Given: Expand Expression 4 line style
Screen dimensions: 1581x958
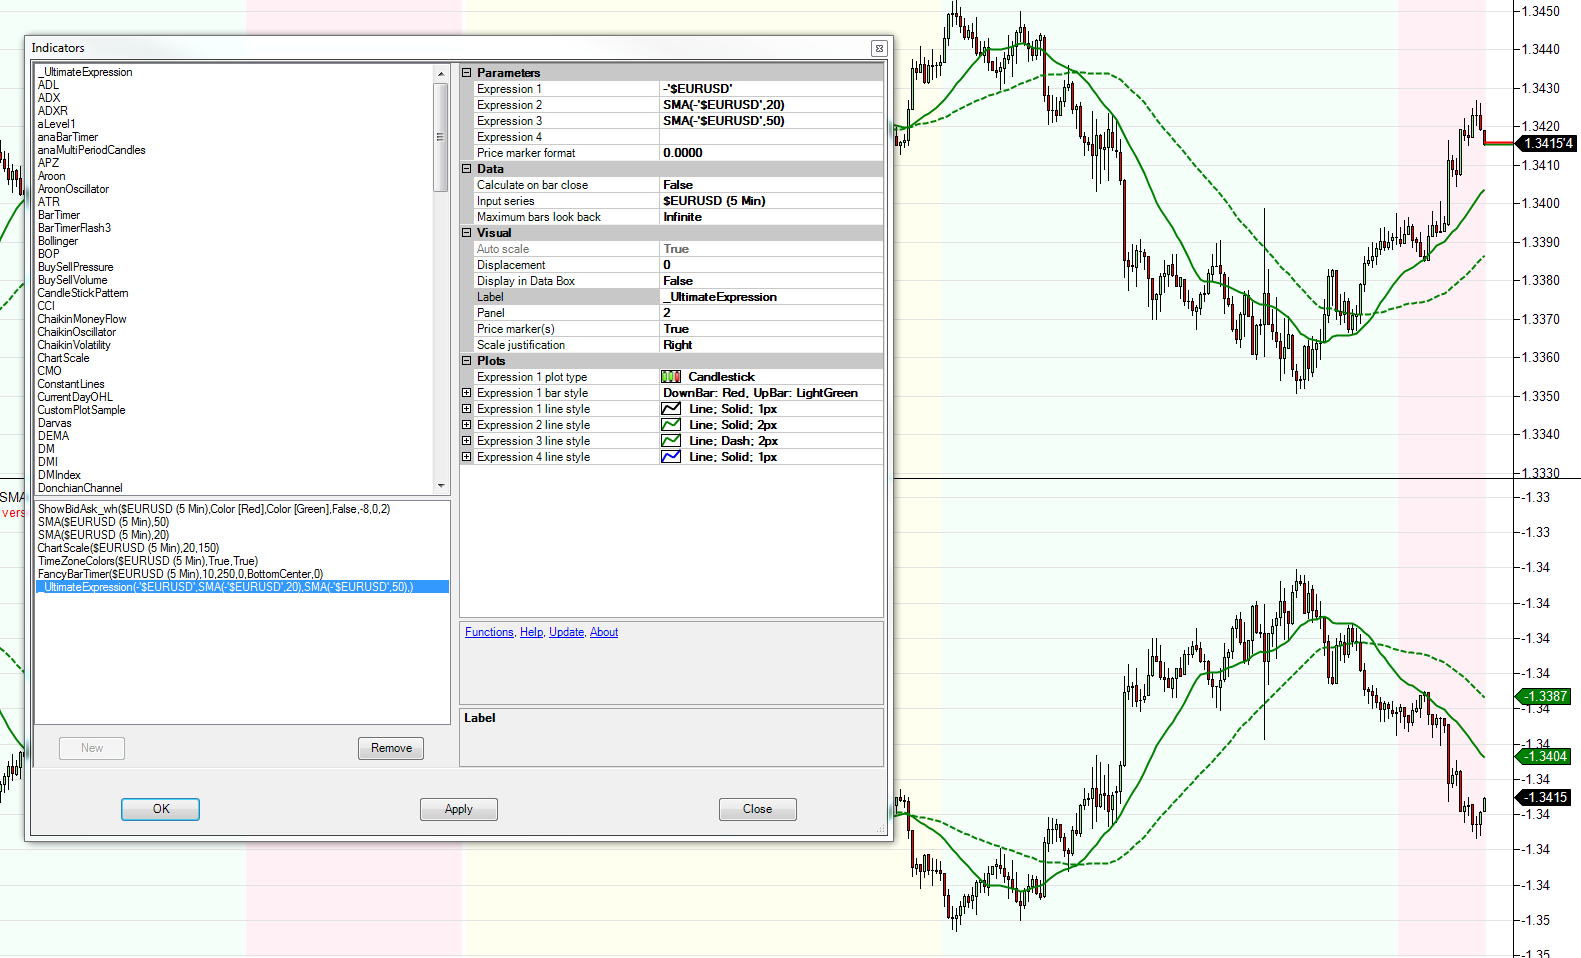Looking at the screenshot, I should point(466,457).
